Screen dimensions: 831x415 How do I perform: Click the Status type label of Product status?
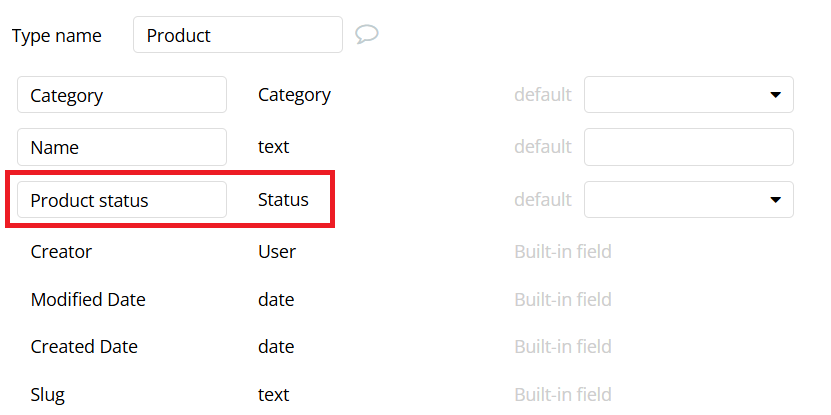(283, 200)
